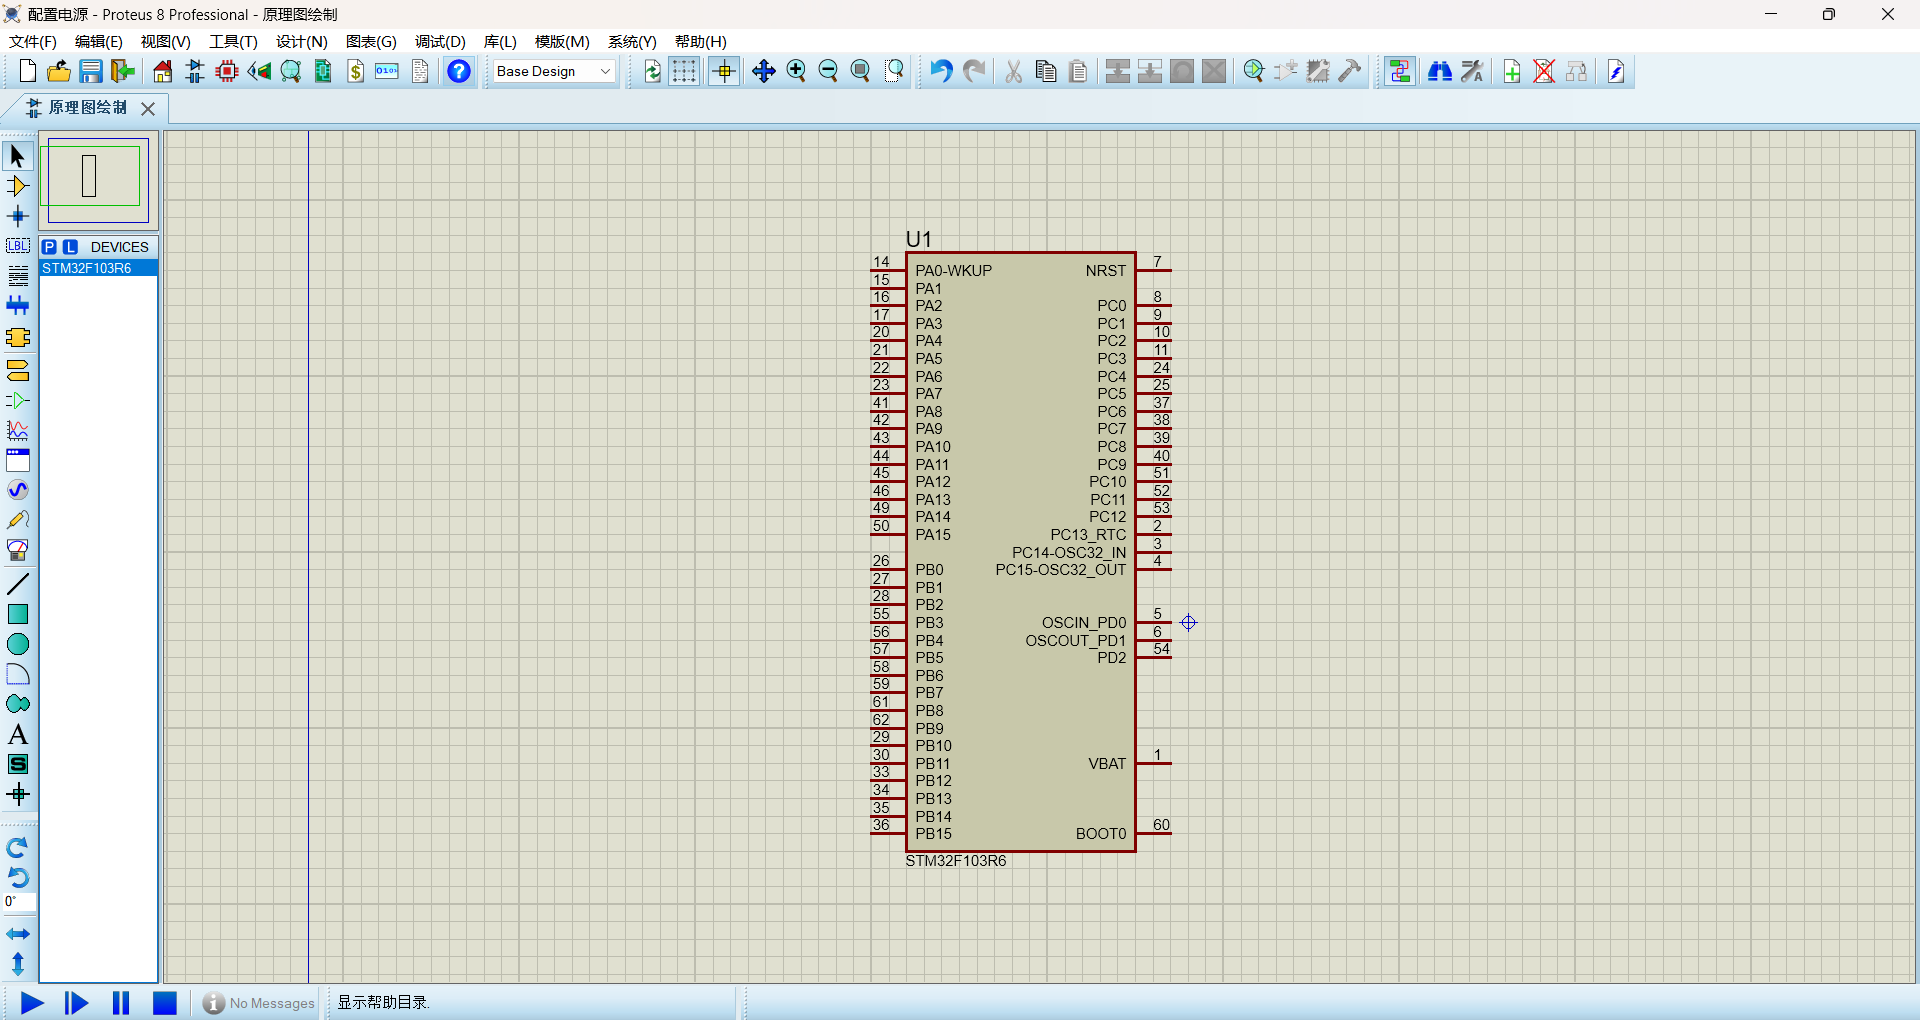Flip the part vertically with Y-Mirror
The height and width of the screenshot is (1020, 1920).
(18, 964)
